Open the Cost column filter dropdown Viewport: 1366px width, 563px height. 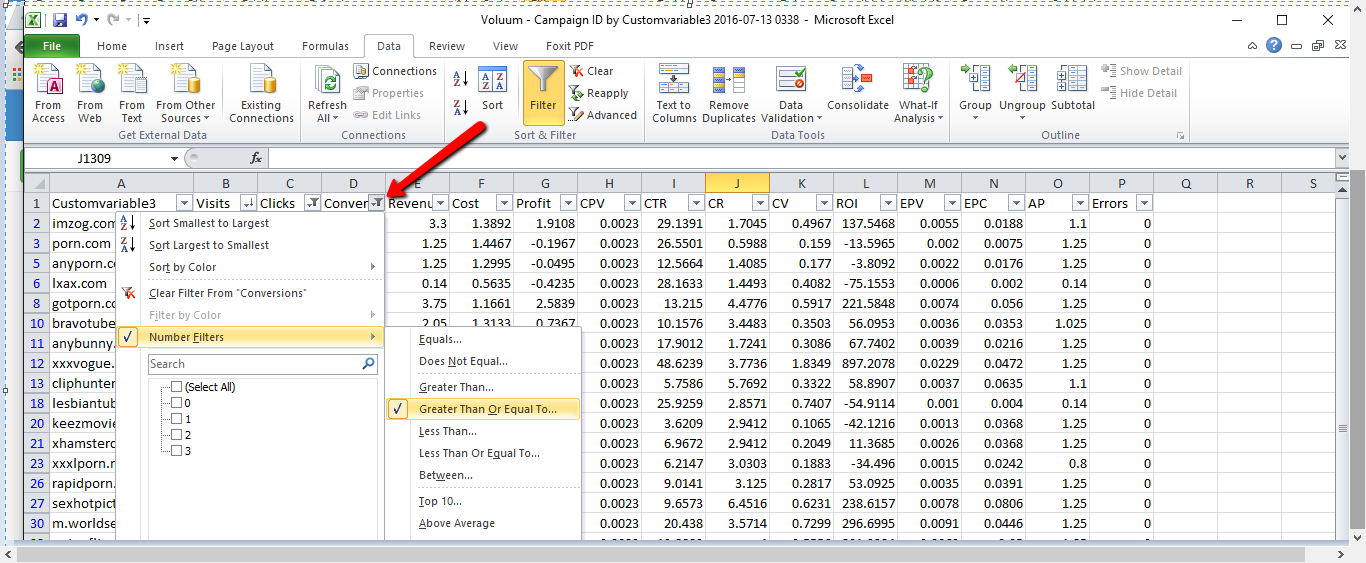tap(504, 203)
